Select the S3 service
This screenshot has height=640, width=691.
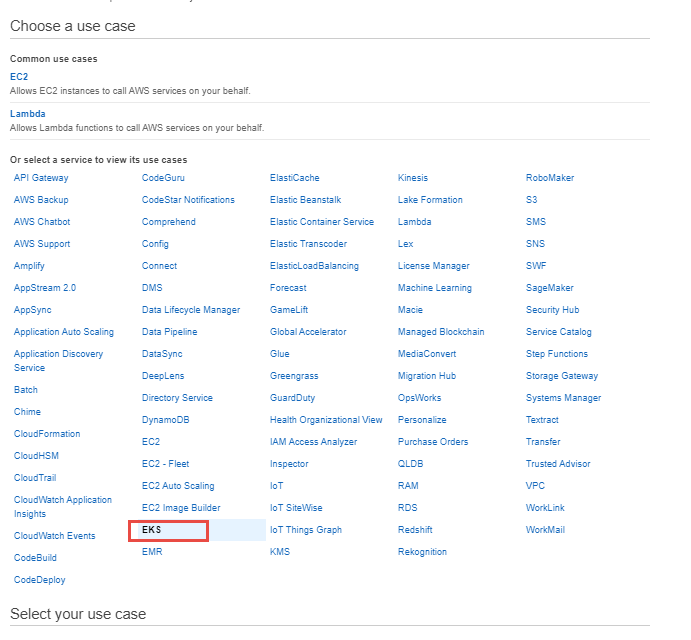coord(531,200)
